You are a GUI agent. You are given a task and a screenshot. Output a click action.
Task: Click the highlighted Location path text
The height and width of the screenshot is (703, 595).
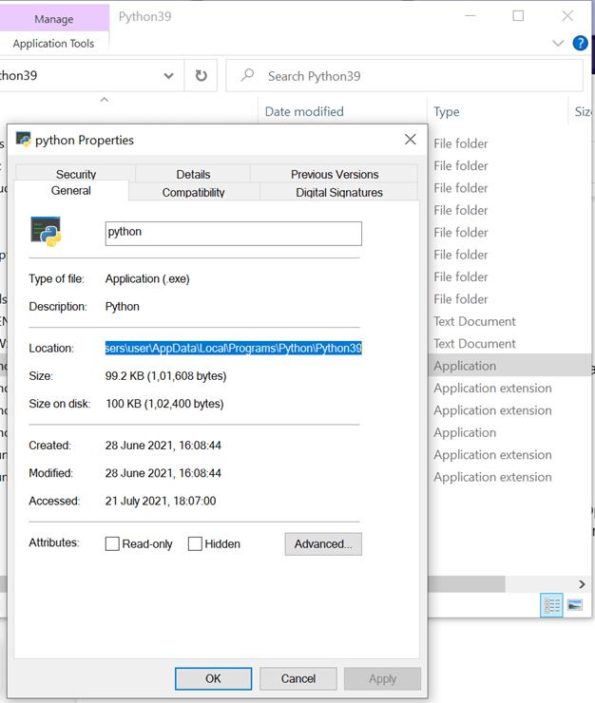tap(233, 348)
